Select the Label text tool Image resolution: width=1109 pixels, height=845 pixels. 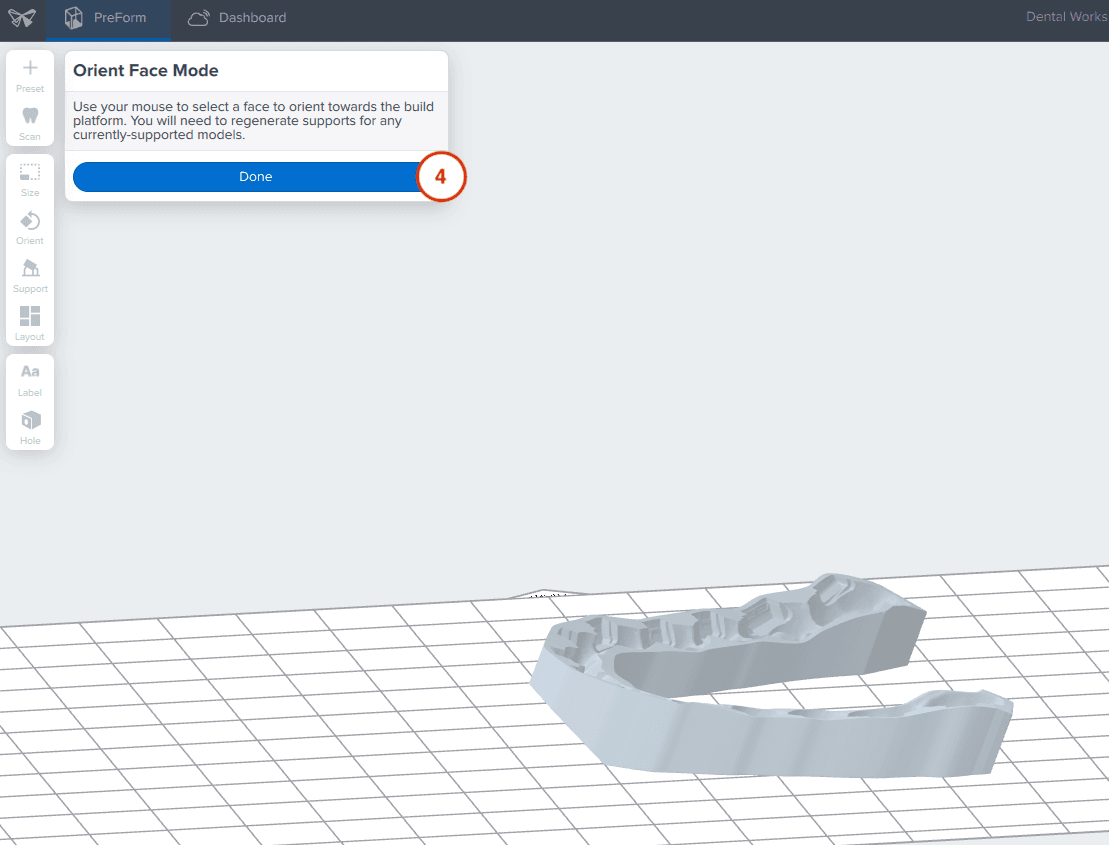(30, 375)
